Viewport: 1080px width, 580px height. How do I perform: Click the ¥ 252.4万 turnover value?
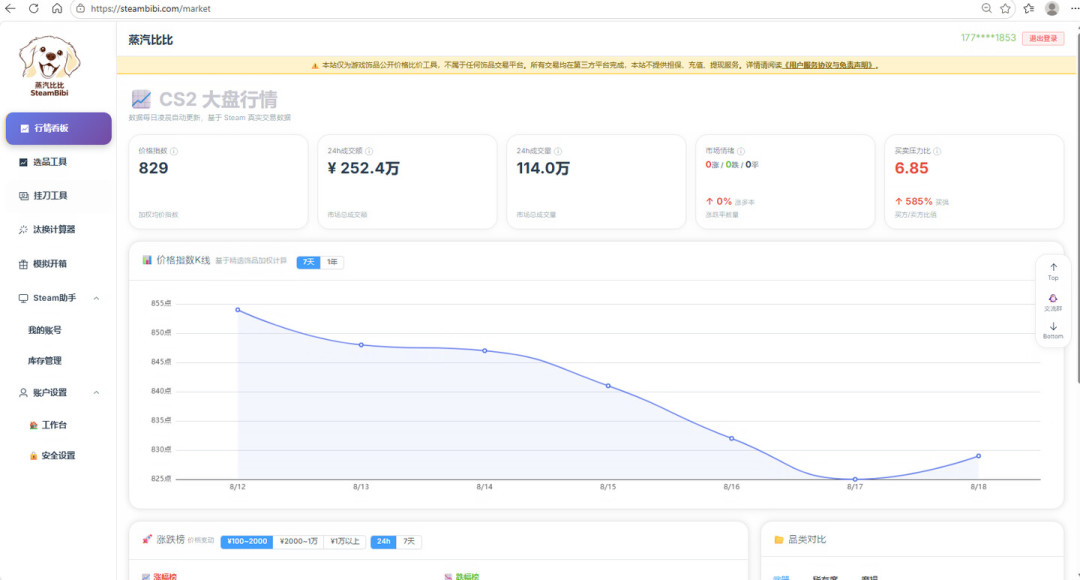364,168
